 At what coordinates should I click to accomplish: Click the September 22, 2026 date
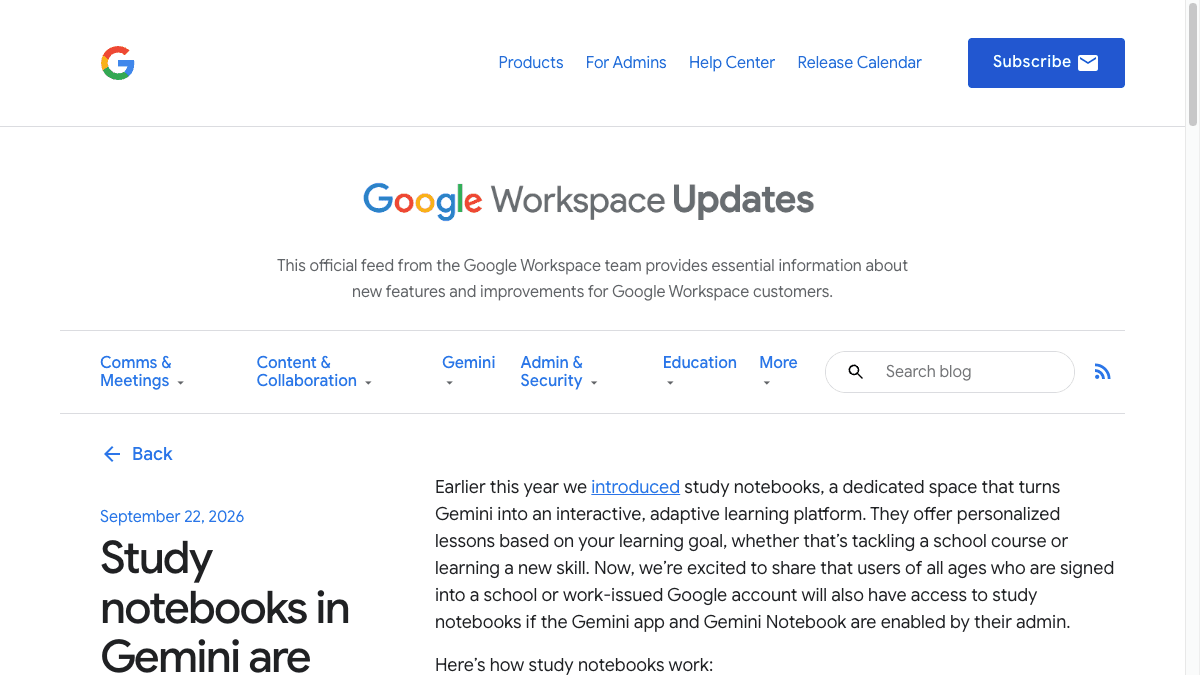[172, 516]
